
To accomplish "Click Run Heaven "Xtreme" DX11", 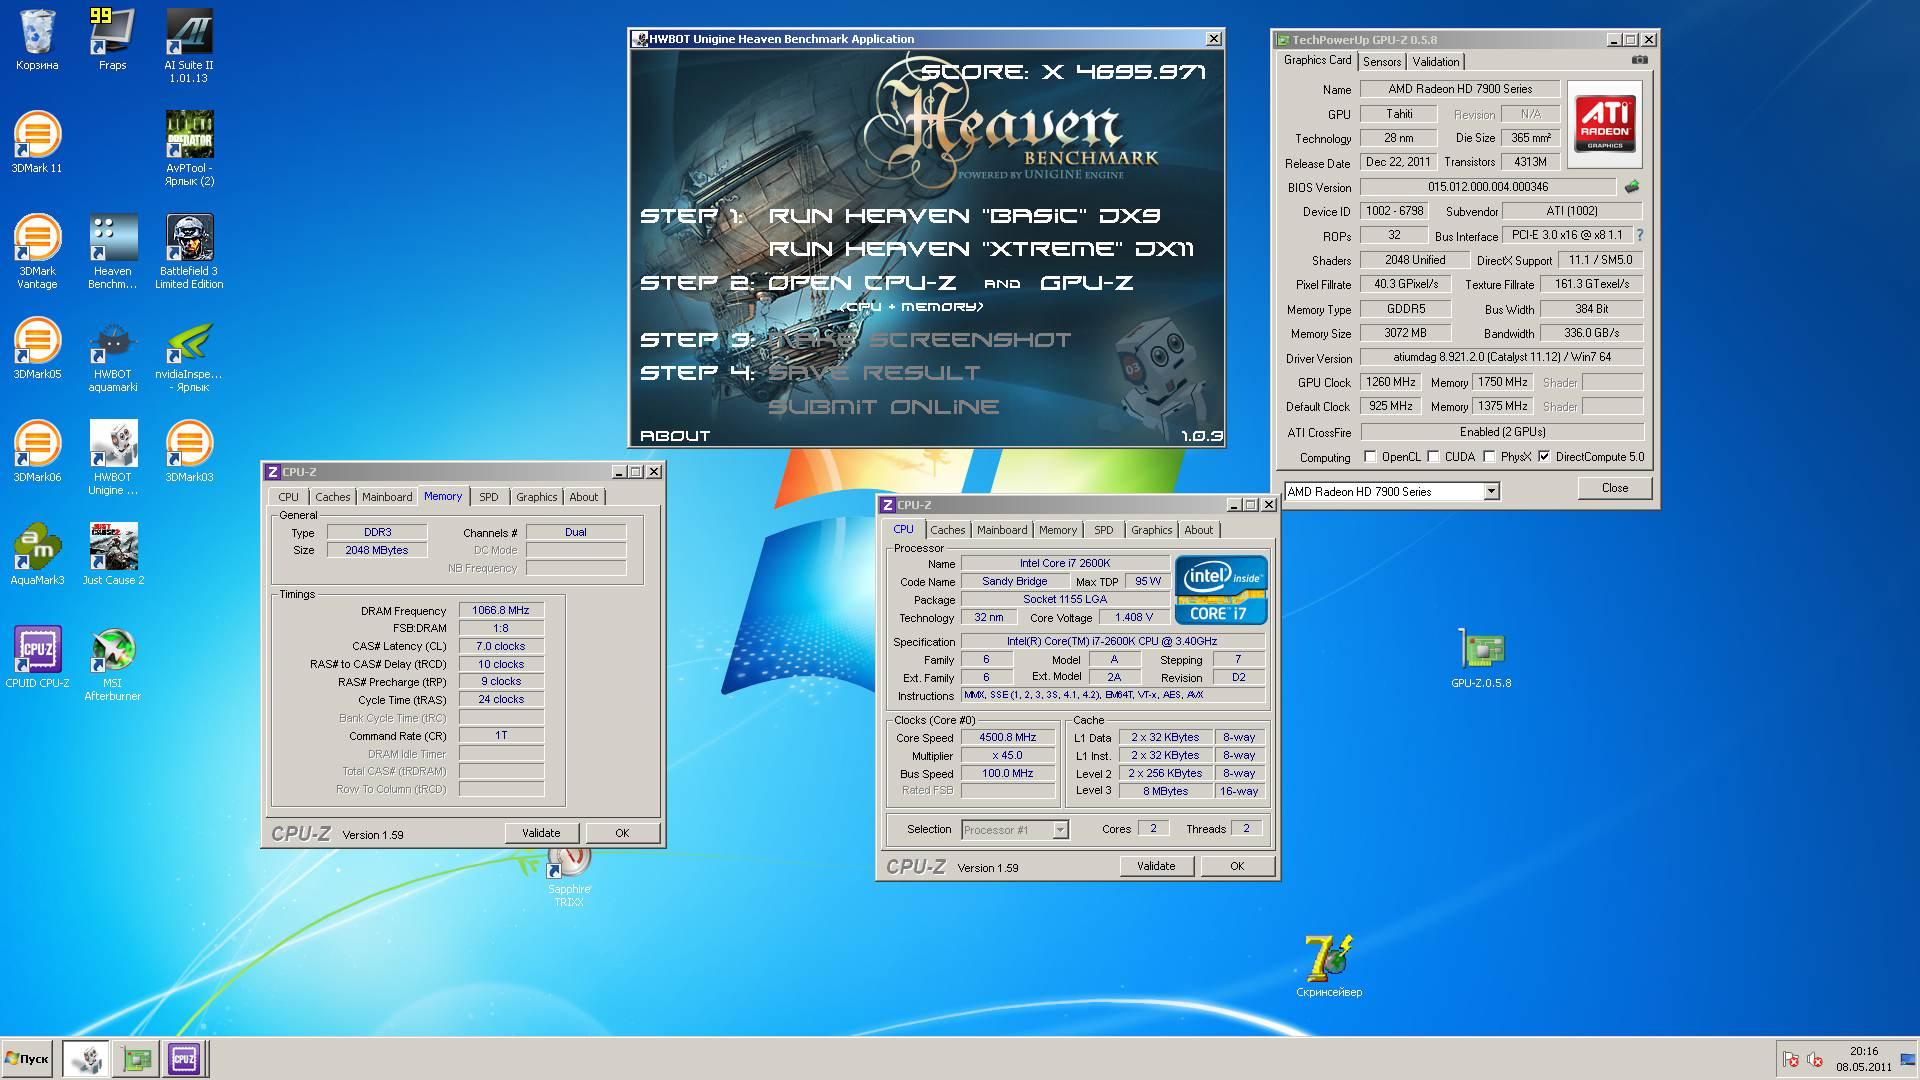I will [x=981, y=249].
